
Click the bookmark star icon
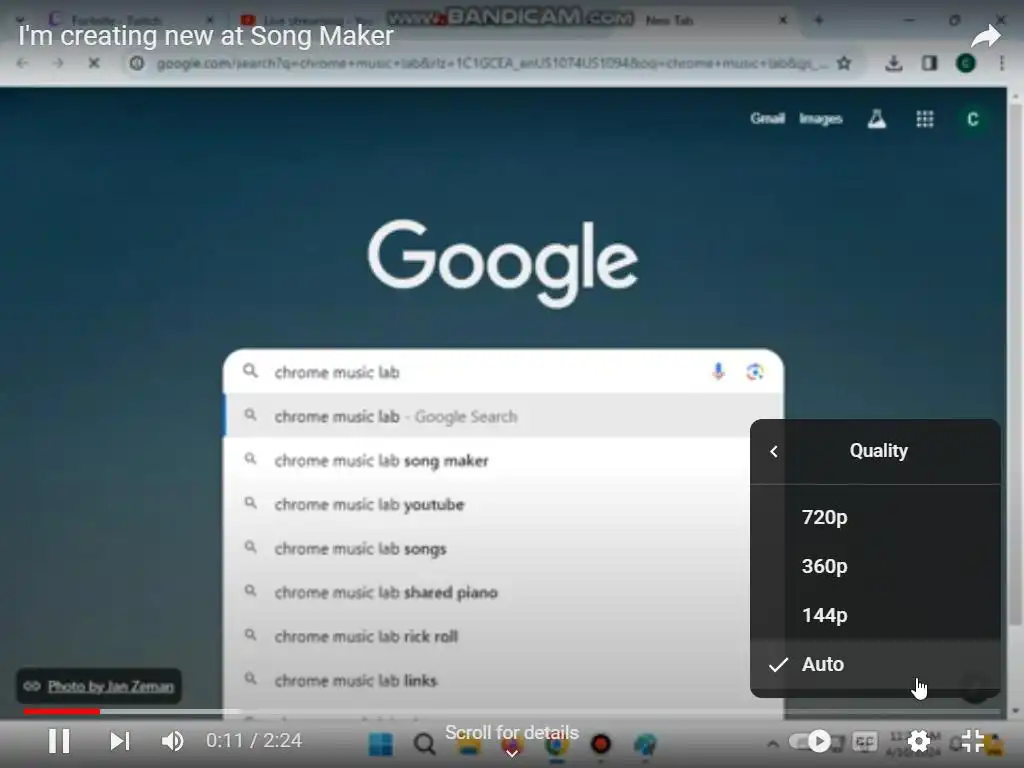pos(844,63)
